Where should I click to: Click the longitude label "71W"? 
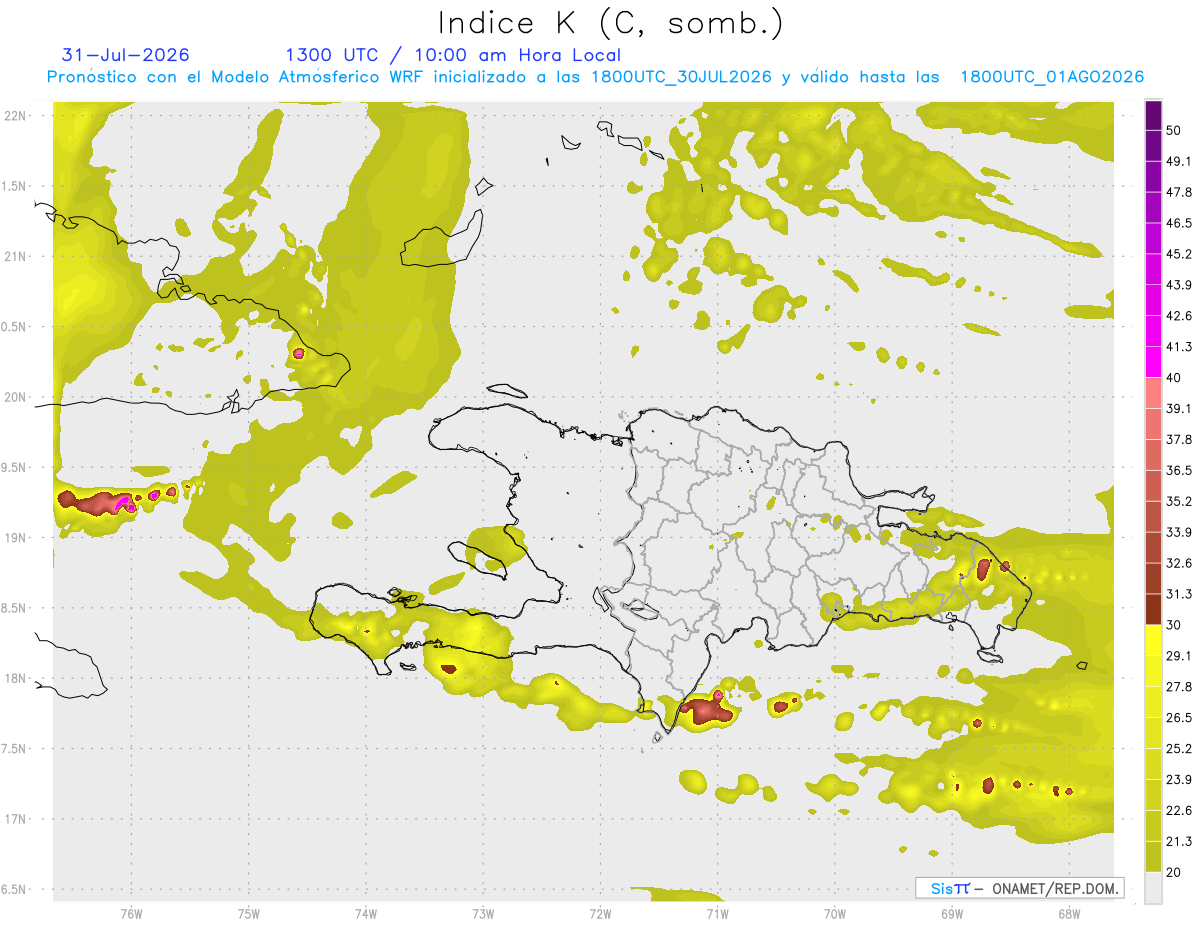click(717, 914)
